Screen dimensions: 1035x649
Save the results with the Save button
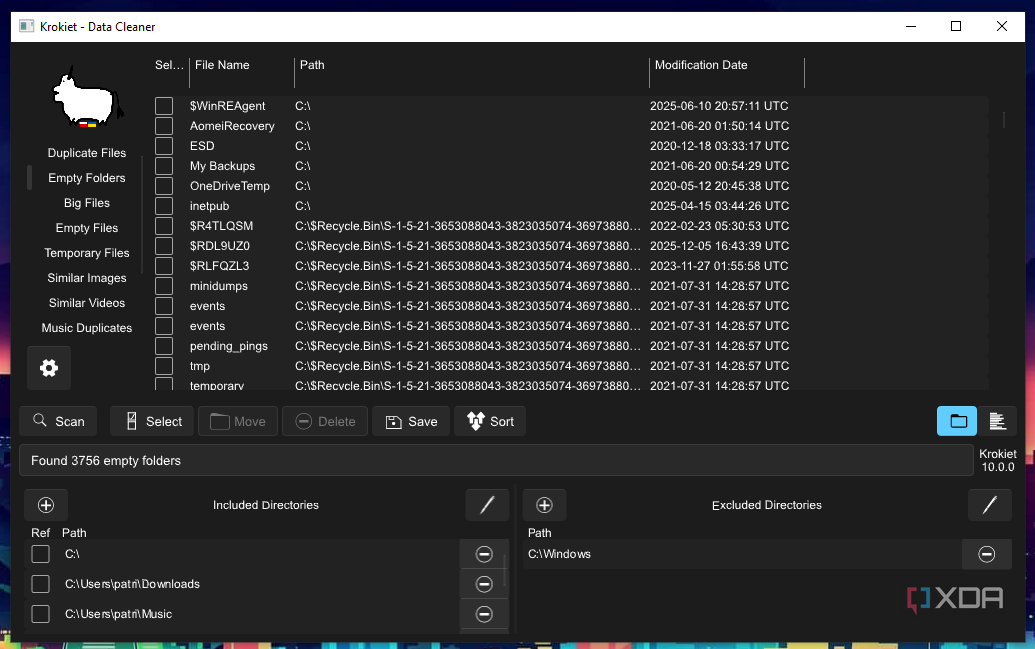[411, 421]
